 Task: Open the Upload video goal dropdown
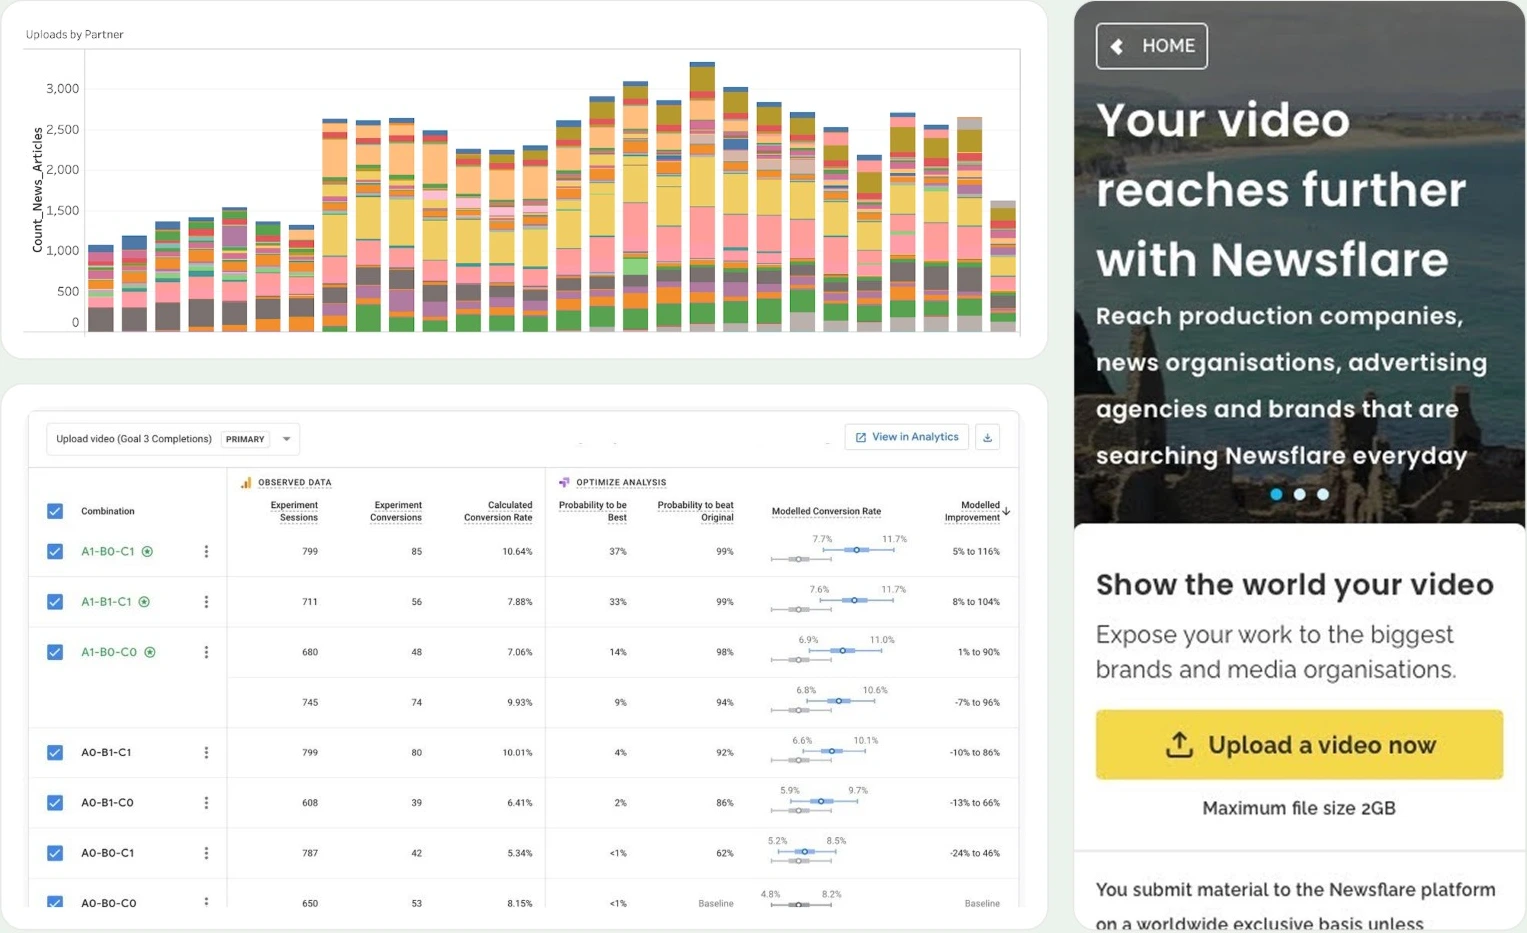(x=173, y=439)
